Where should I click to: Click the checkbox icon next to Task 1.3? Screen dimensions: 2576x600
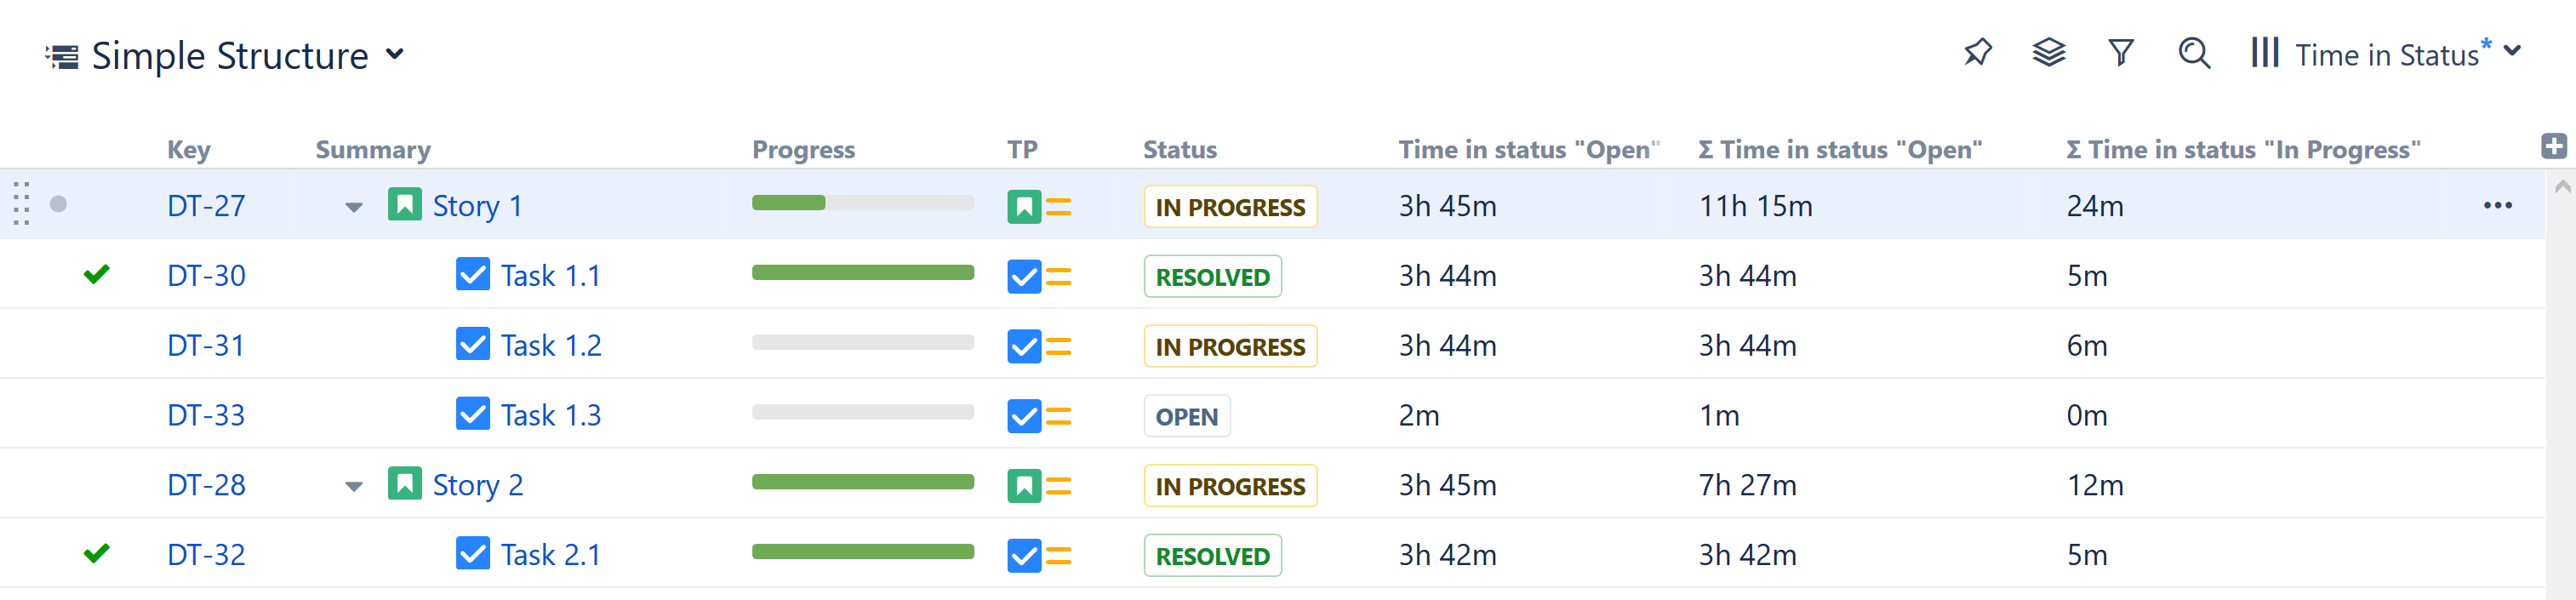472,414
